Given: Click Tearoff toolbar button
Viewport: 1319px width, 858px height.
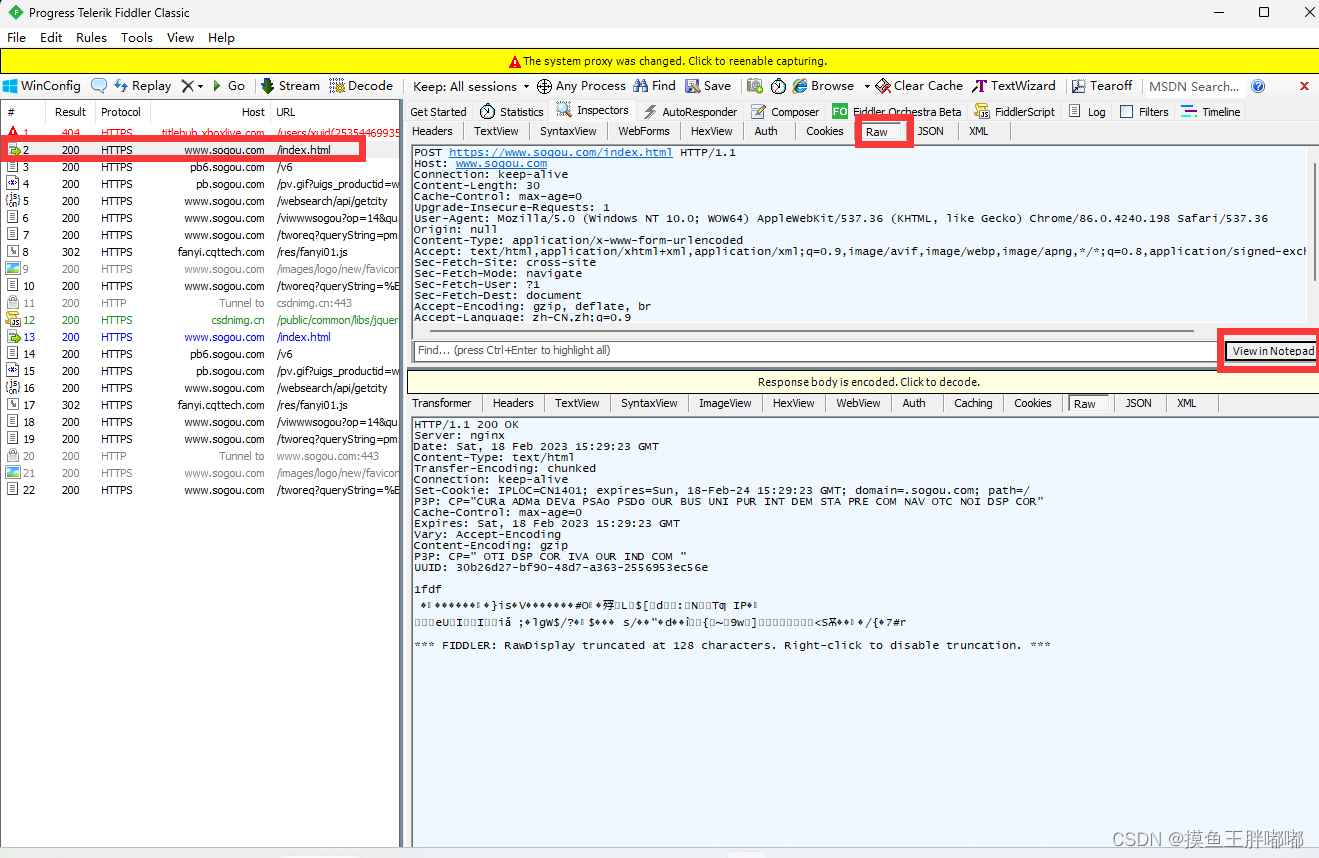Looking at the screenshot, I should coord(1102,86).
